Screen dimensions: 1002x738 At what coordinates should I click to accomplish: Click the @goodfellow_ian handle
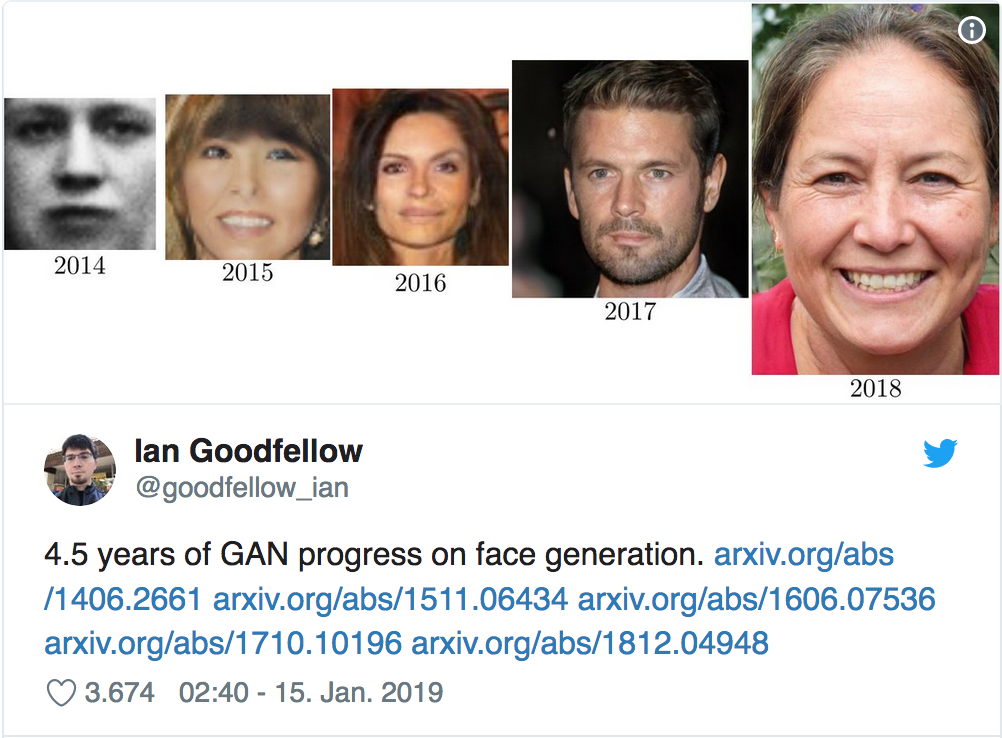click(241, 488)
